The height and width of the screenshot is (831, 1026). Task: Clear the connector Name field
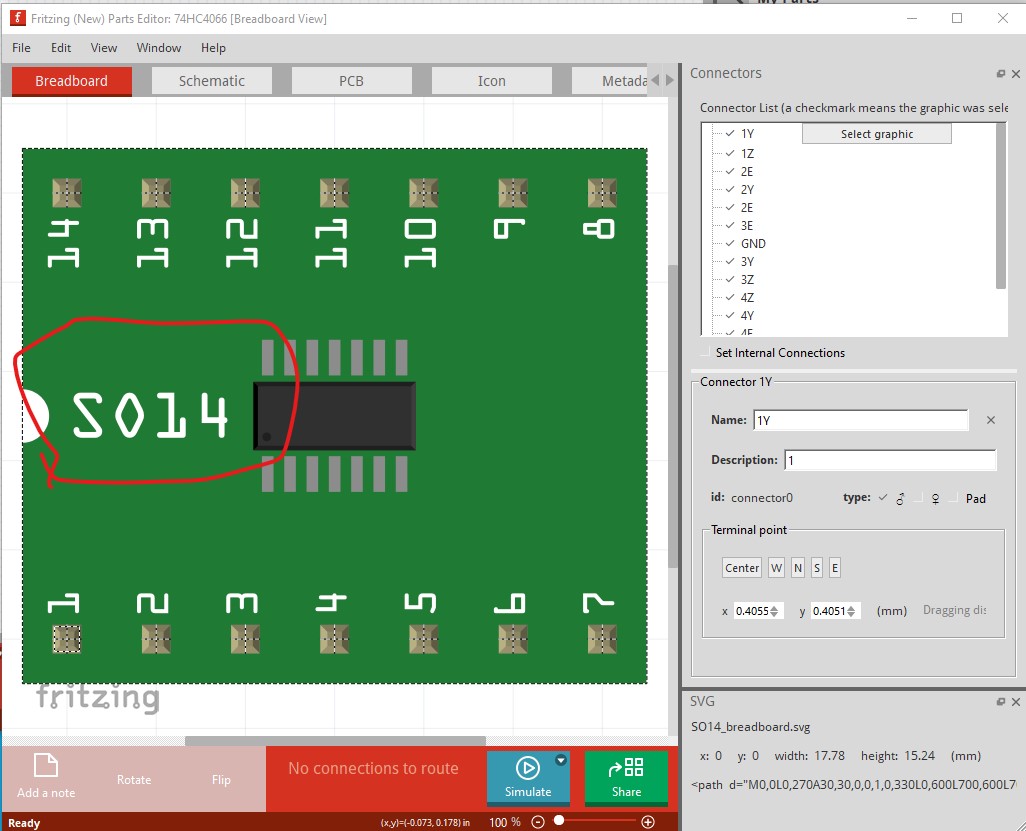click(x=991, y=420)
